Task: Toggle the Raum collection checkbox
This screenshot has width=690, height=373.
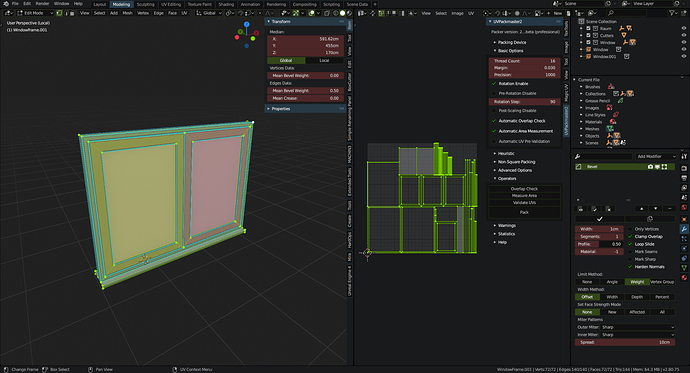Action: point(588,28)
